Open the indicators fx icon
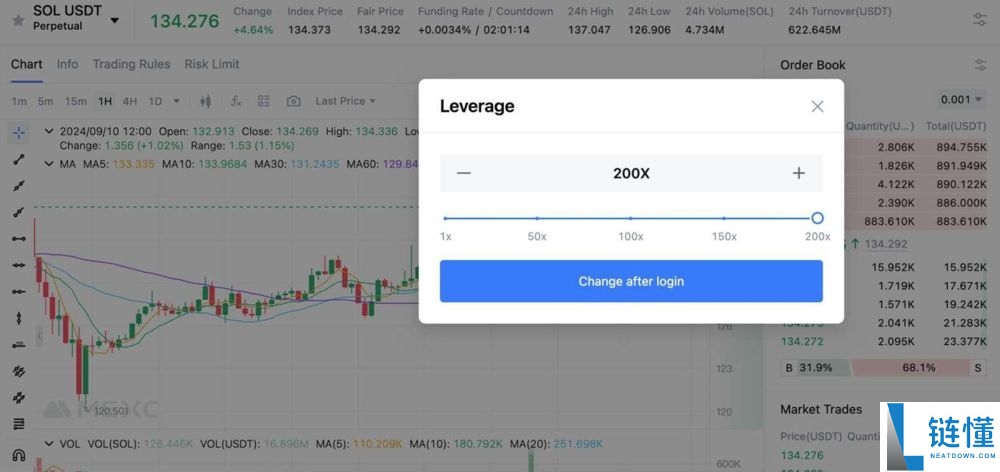This screenshot has width=1000, height=472. pos(236,101)
